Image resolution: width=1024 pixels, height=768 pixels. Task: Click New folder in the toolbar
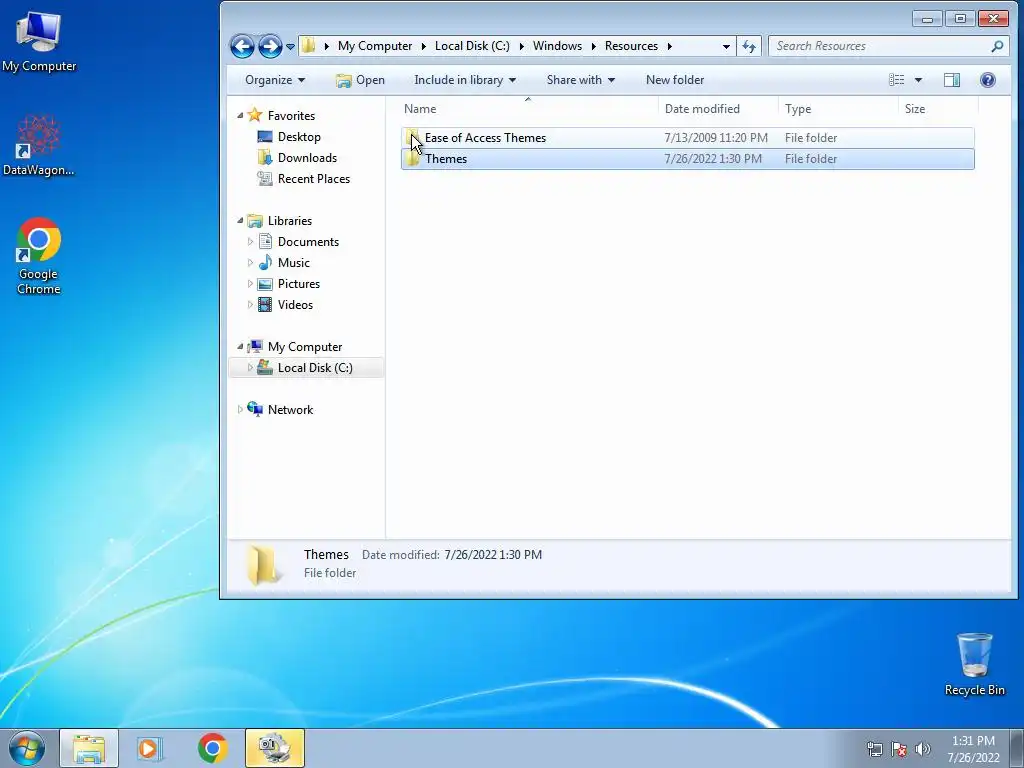[675, 80]
